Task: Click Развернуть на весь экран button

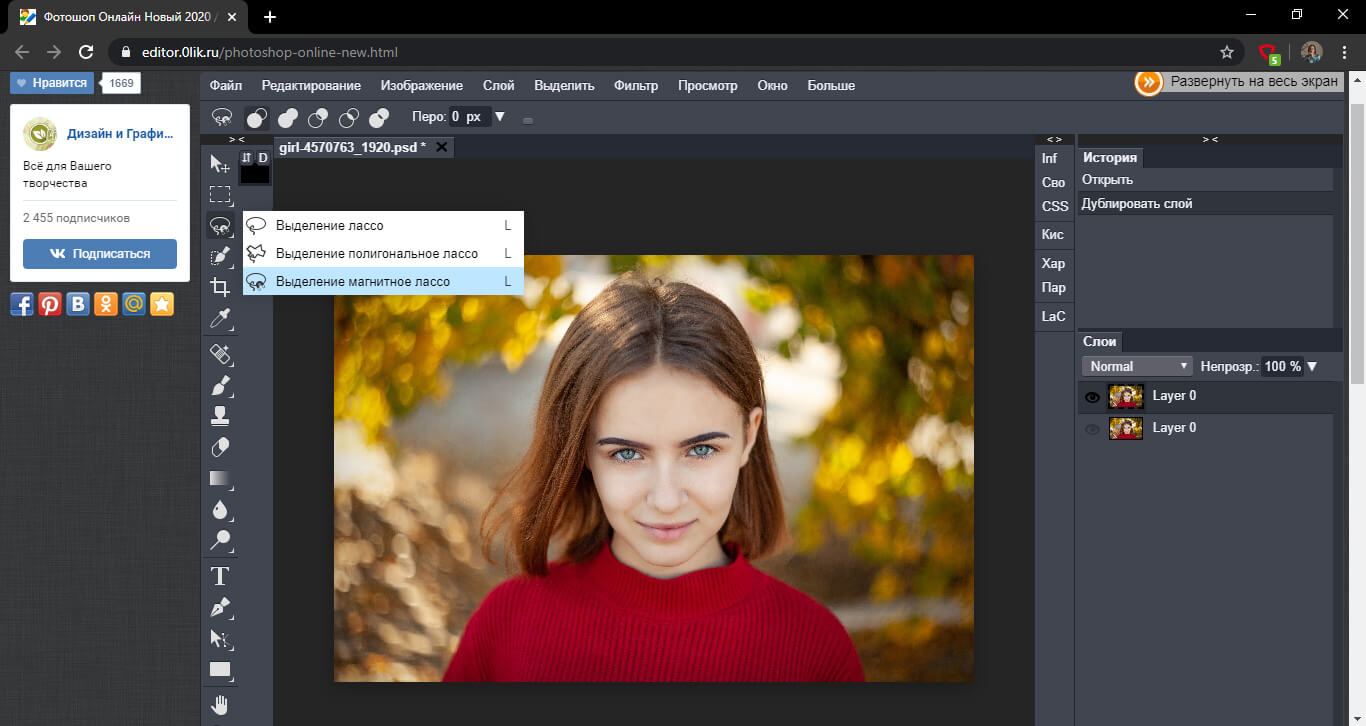Action: [1237, 82]
